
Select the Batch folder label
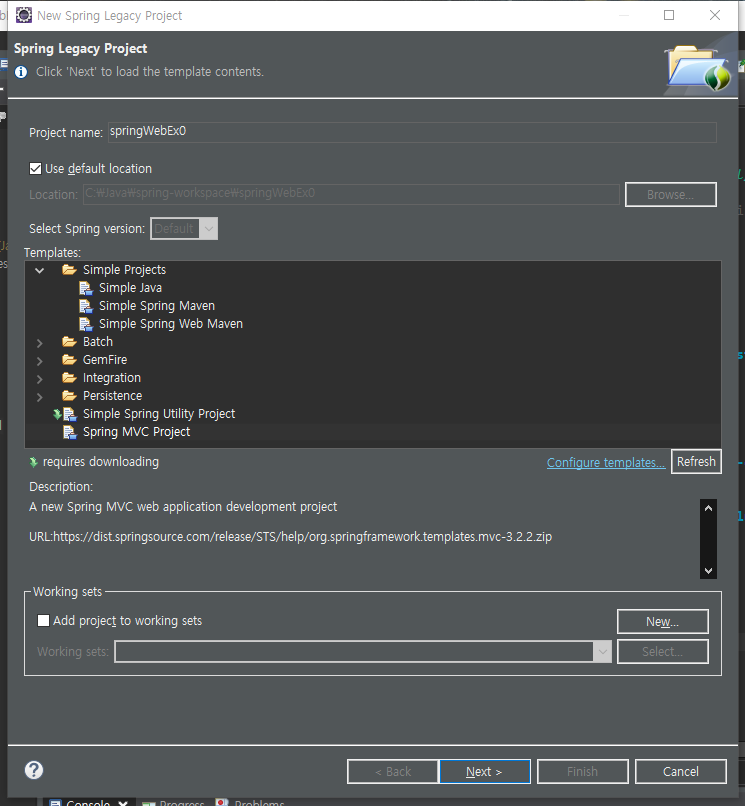point(98,342)
